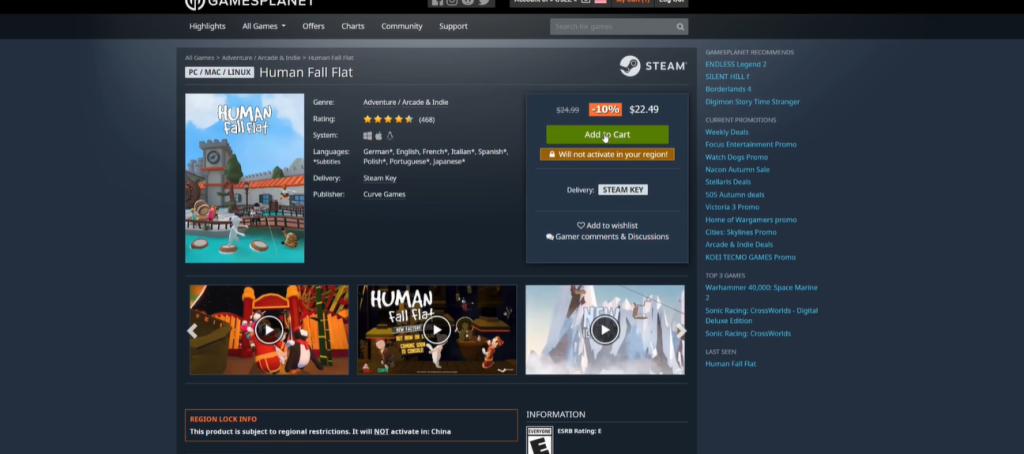Play the snowy mountain video thumbnail

tap(604, 329)
